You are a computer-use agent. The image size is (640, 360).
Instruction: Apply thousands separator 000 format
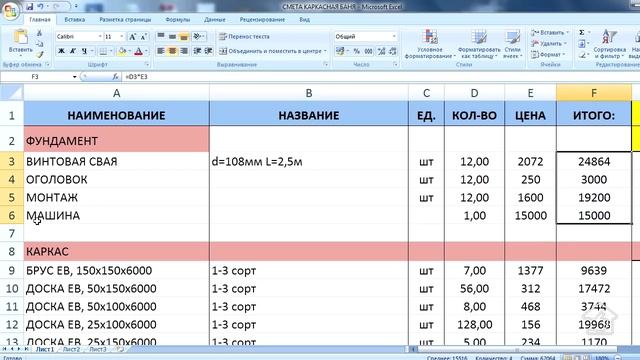tap(368, 51)
